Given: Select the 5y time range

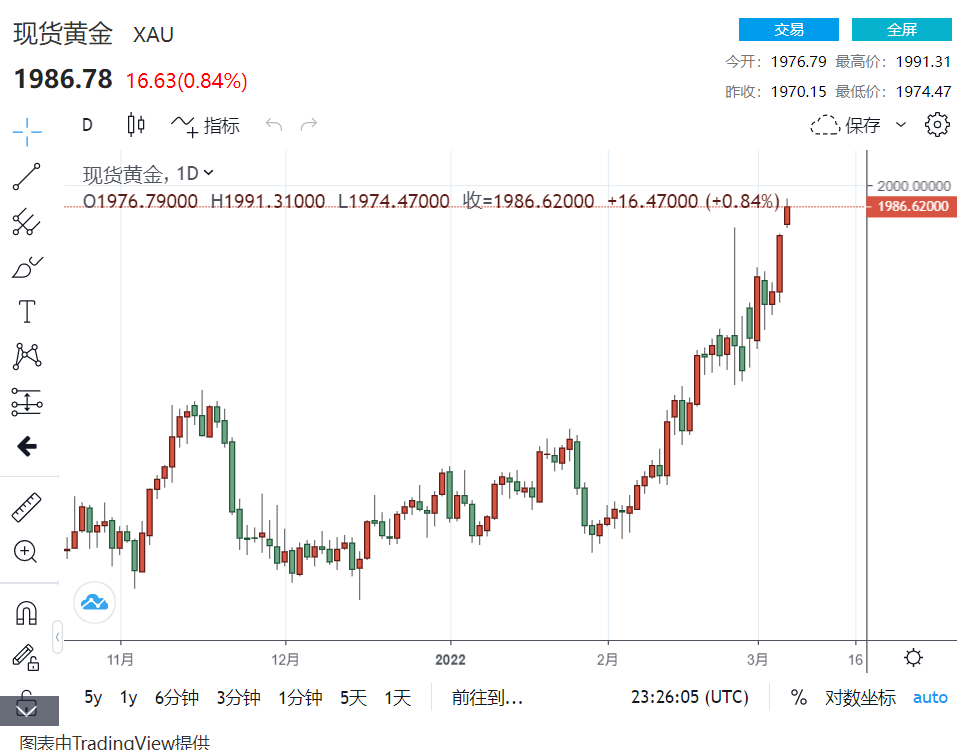Looking at the screenshot, I should coord(93,698).
